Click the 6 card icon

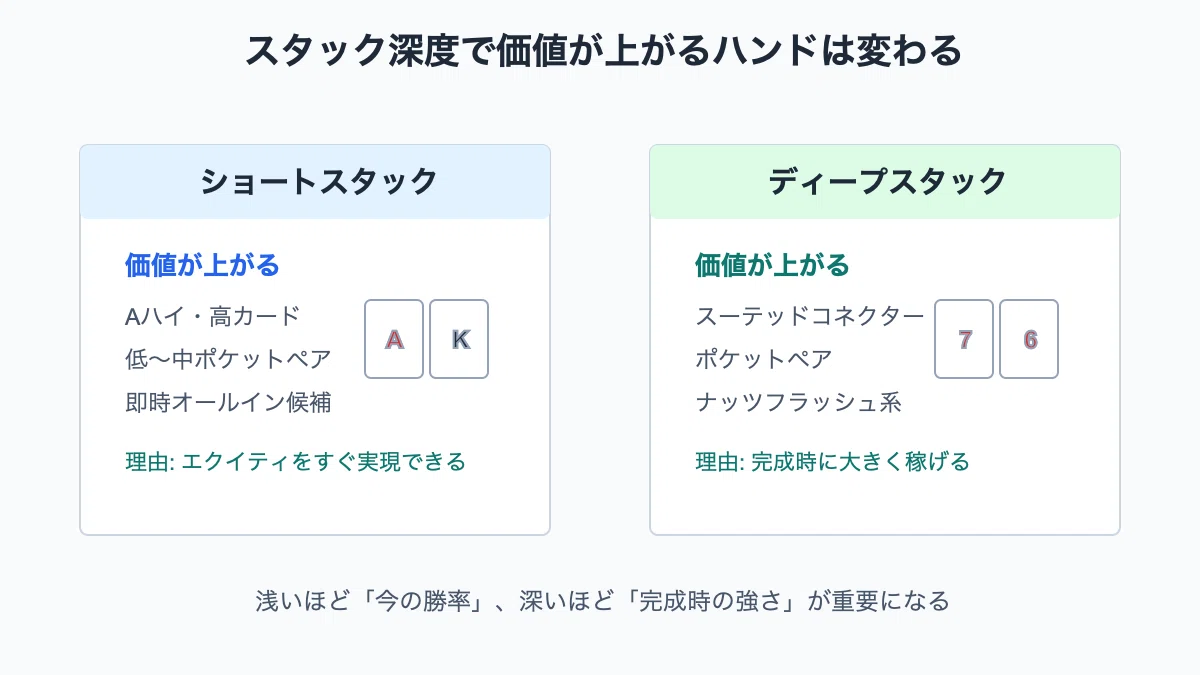[x=1029, y=339]
